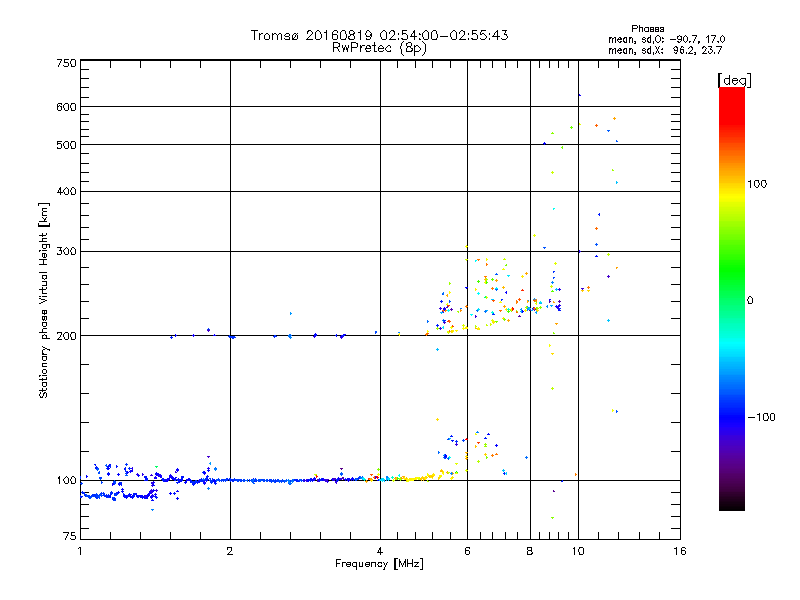800x600 pixels.
Task: Click the plot title 'Tromsø 20160819 02:54:00-02:55:43'
Action: pyautogui.click(x=379, y=35)
